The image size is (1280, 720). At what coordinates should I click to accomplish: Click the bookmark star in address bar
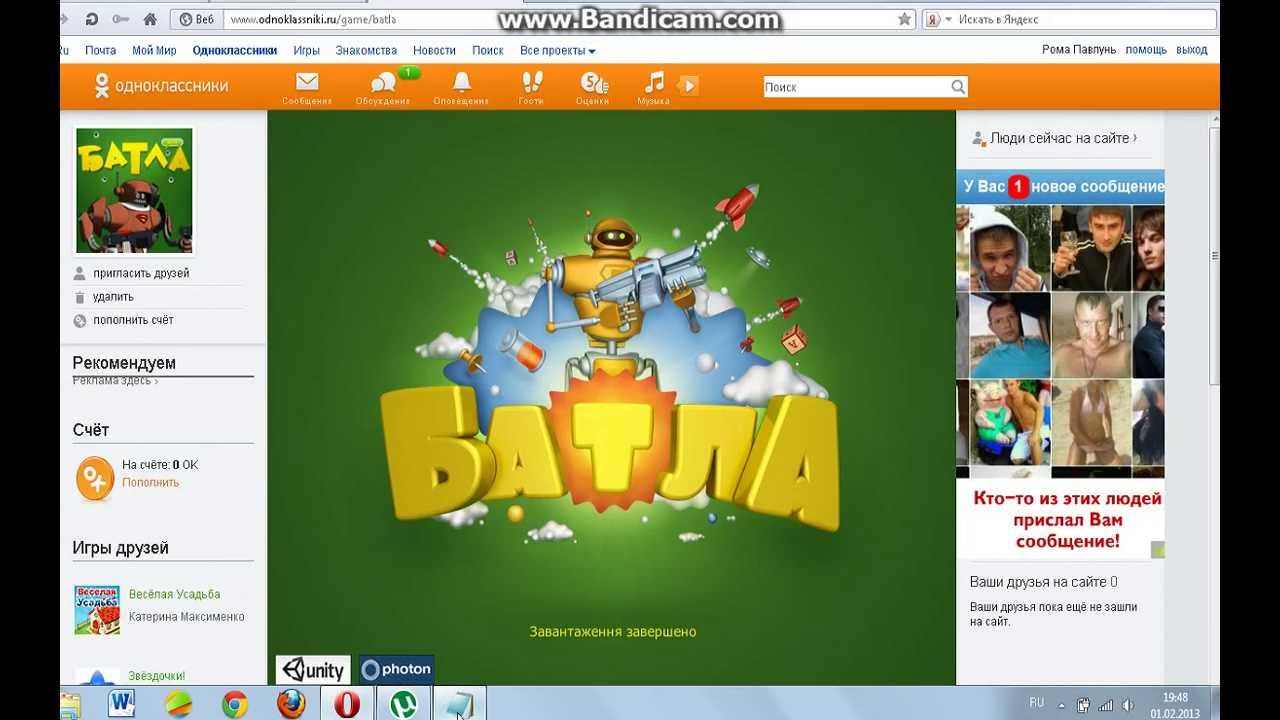(x=904, y=19)
